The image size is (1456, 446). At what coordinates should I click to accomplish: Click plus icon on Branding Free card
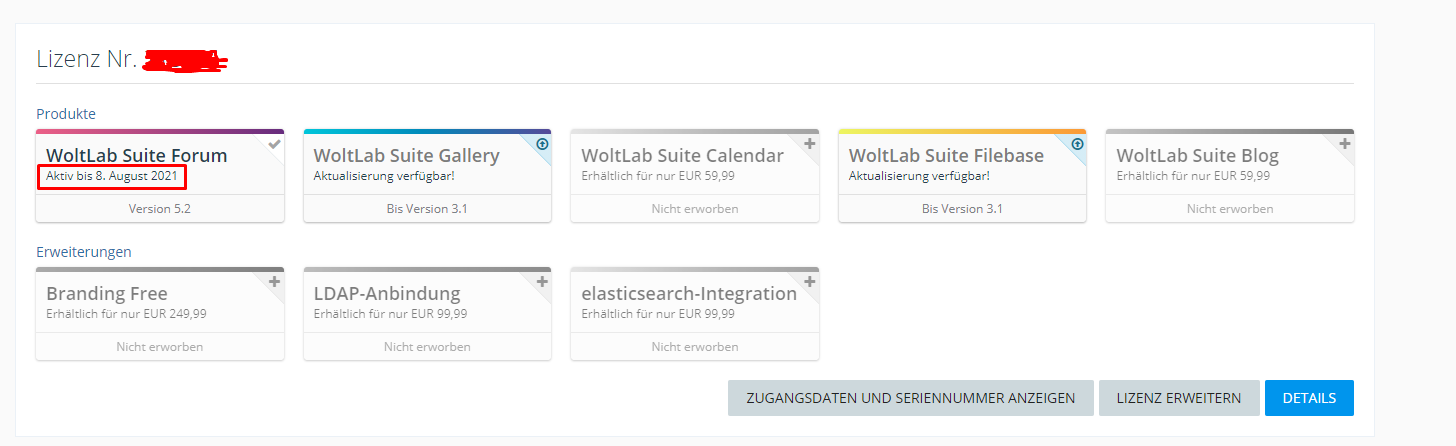pyautogui.click(x=275, y=281)
